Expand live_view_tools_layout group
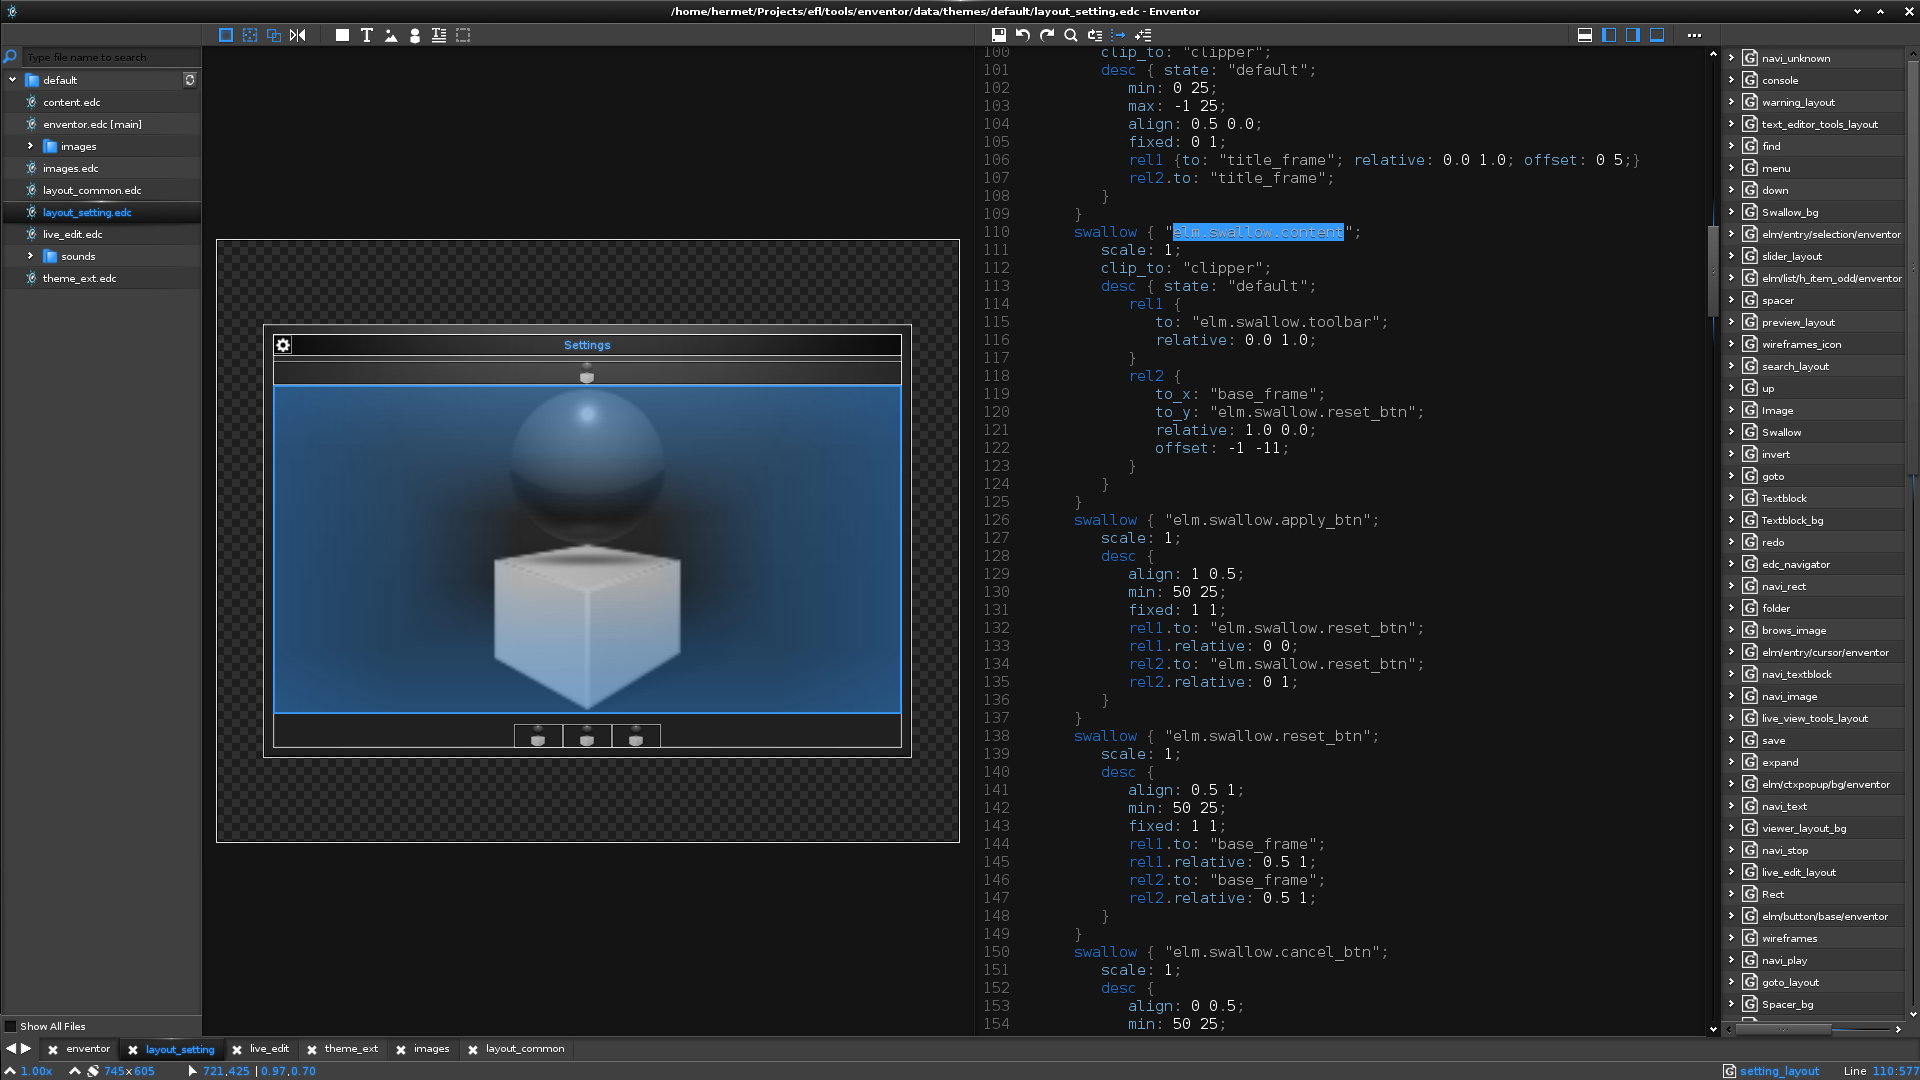Screen dimensions: 1920x1080 [1731, 718]
